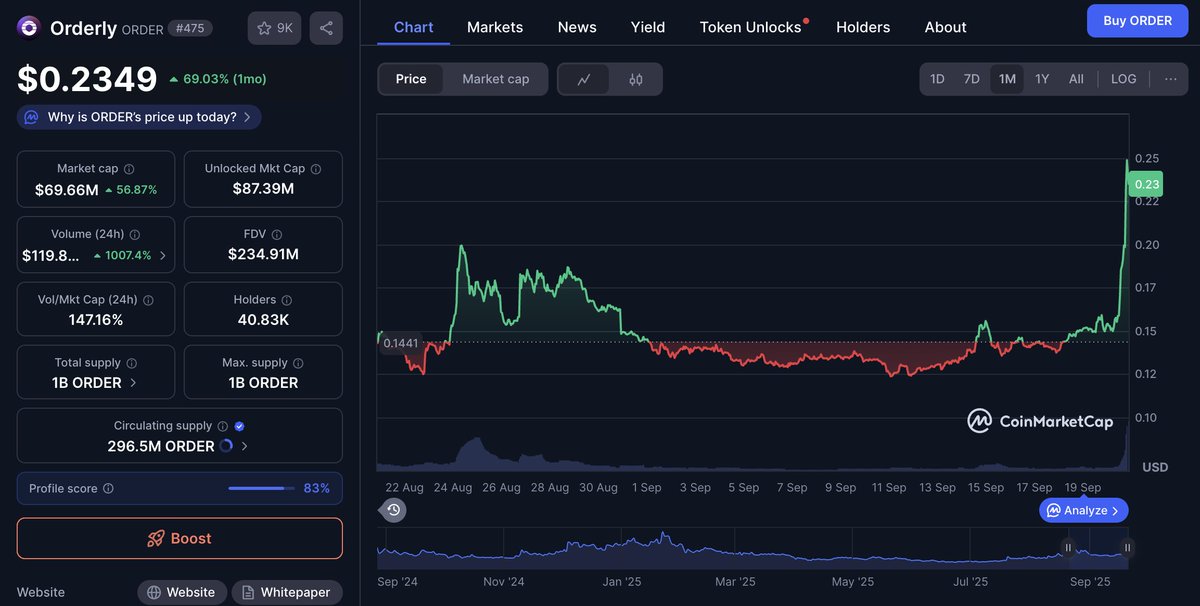This screenshot has height=606, width=1200.
Task: Click the info icon beside Total supply
Action: (131, 363)
